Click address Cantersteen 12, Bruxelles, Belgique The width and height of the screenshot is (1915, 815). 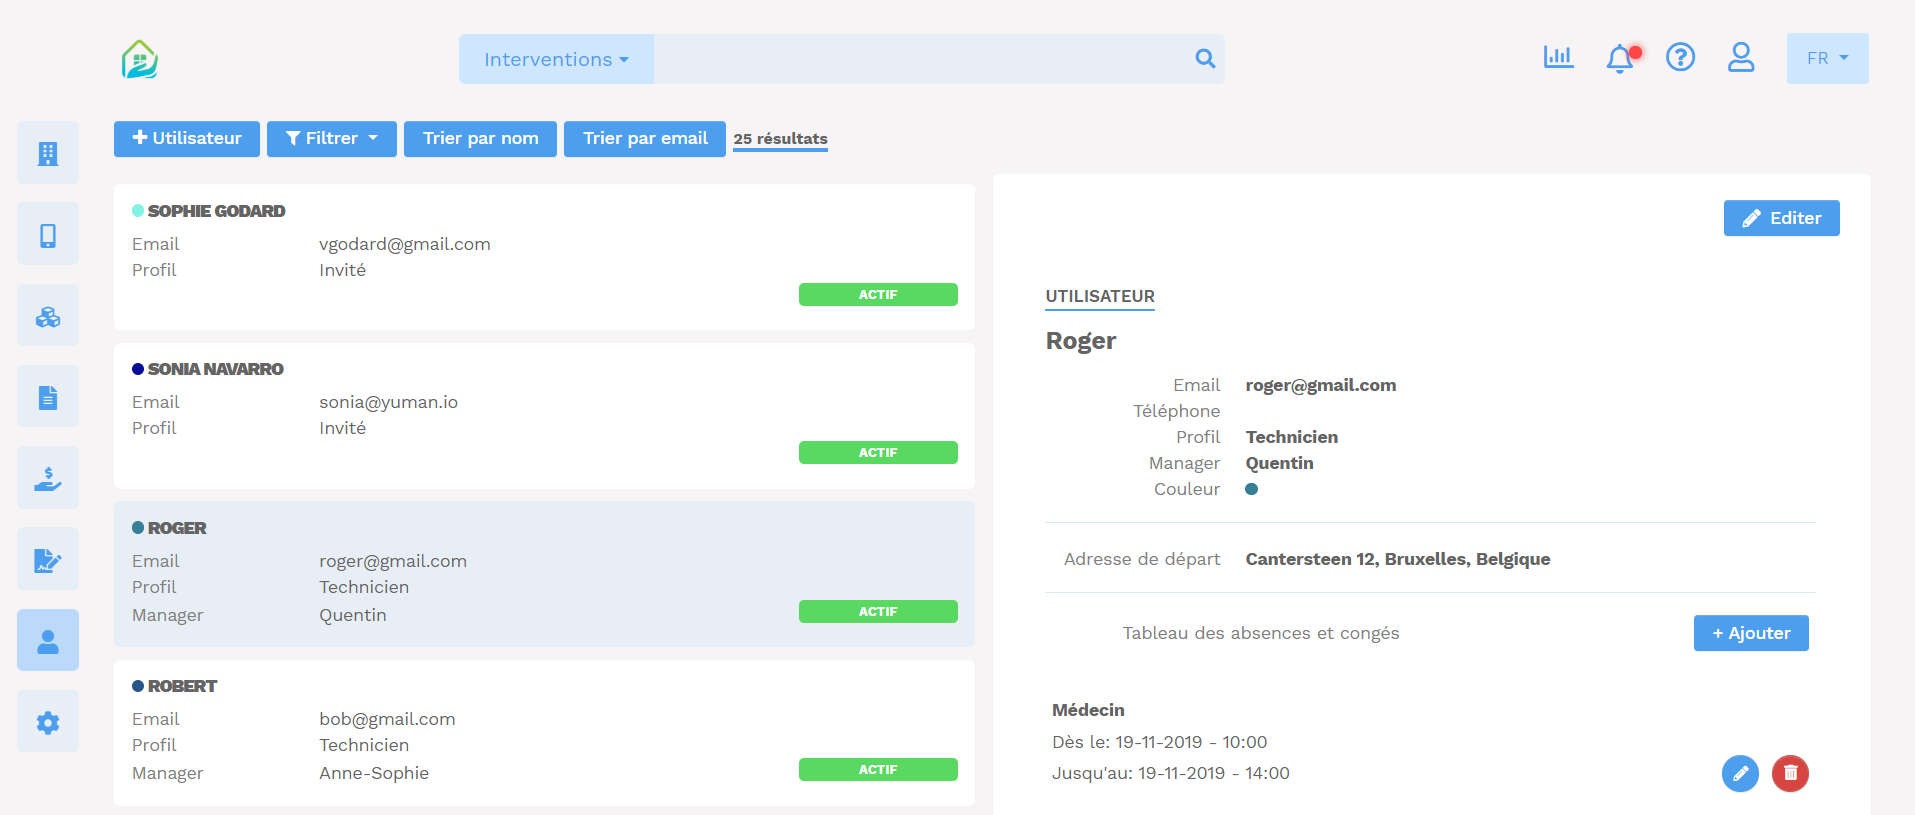[1398, 559]
